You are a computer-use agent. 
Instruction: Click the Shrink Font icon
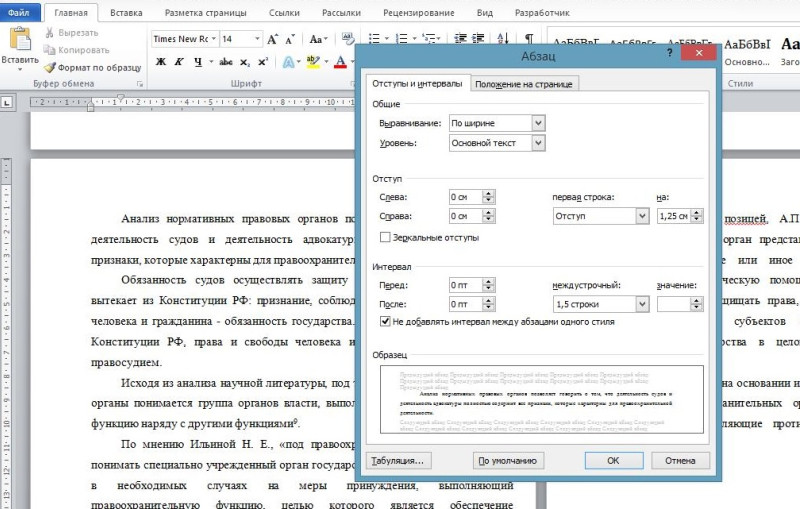[290, 39]
